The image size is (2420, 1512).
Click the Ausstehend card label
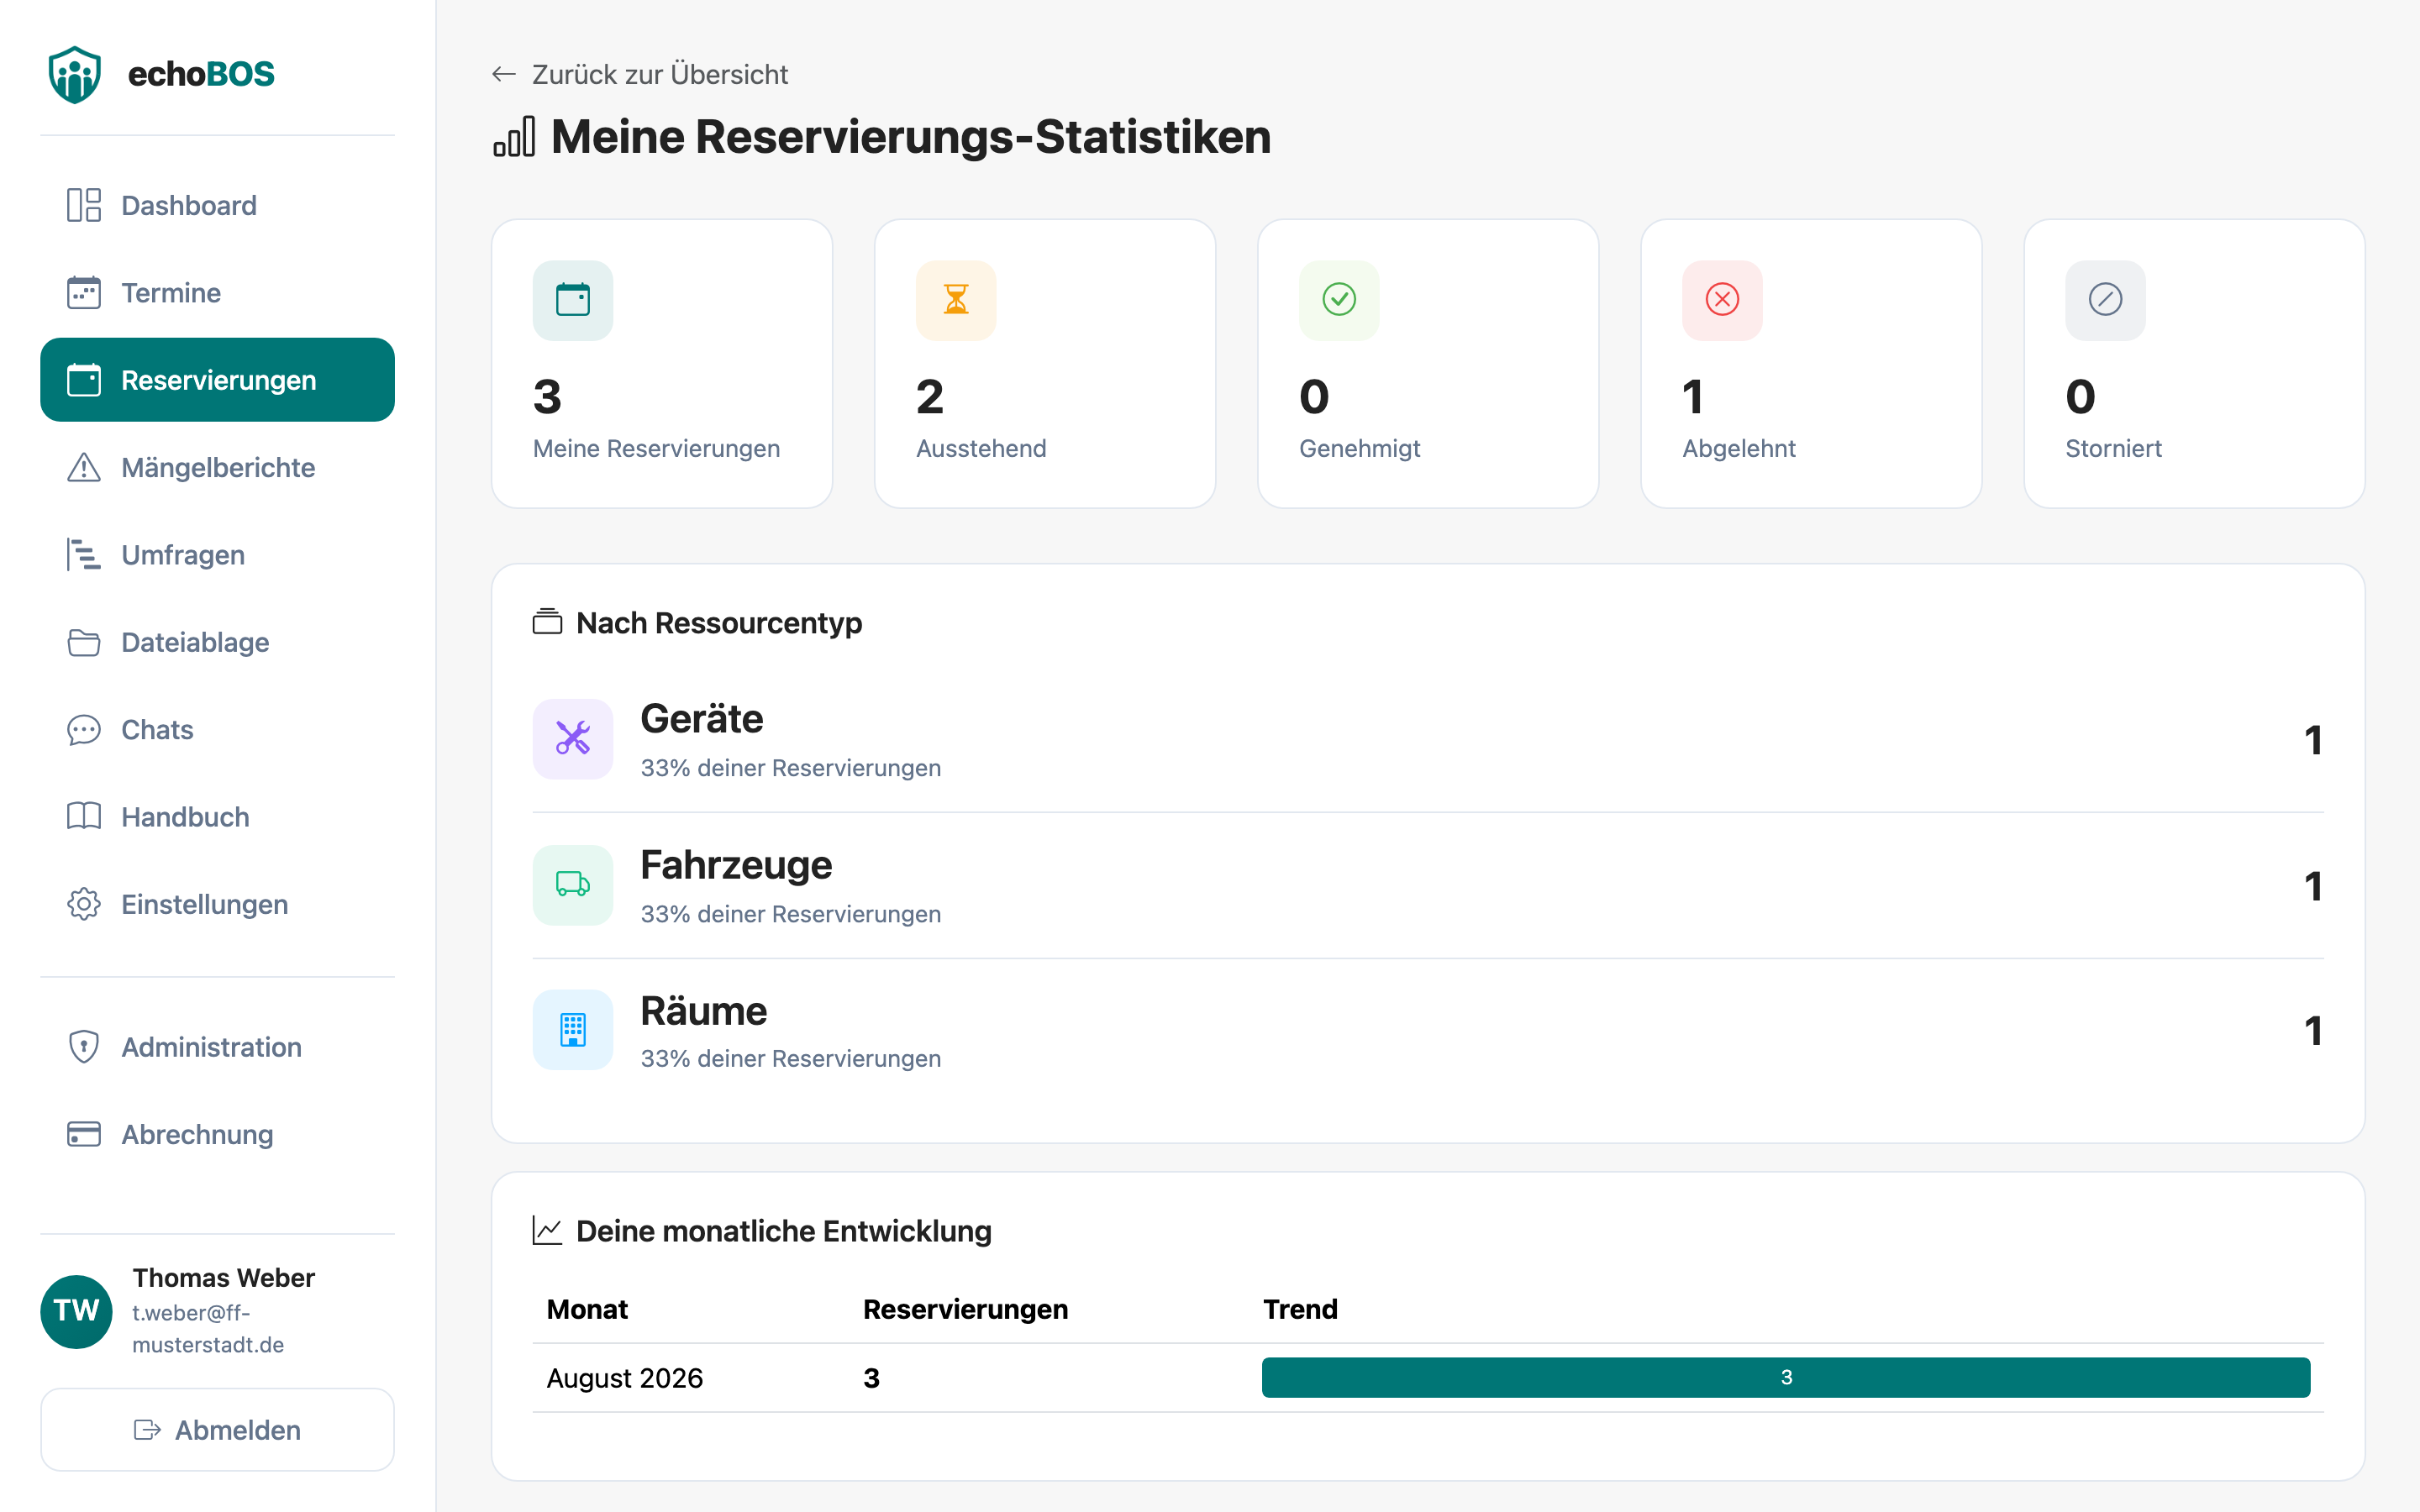coord(981,448)
